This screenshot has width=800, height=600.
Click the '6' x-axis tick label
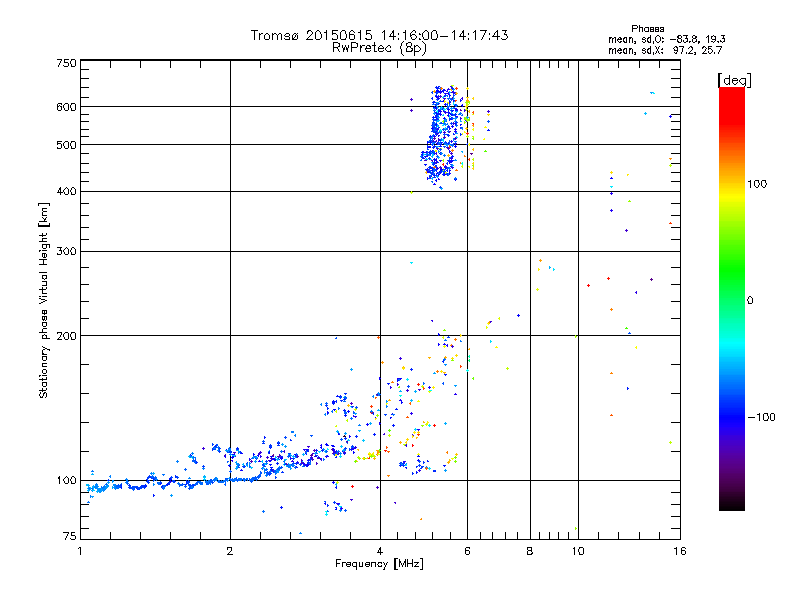(467, 551)
